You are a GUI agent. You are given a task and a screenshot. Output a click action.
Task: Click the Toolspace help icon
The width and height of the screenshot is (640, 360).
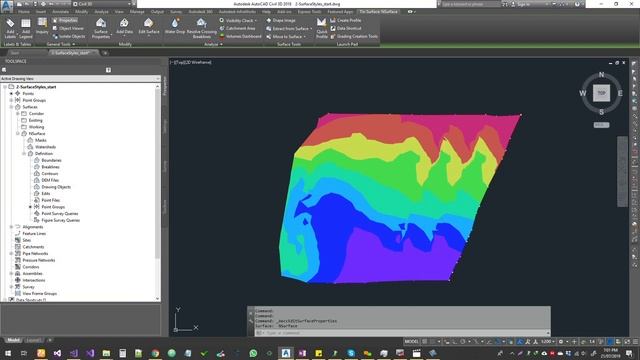tap(108, 70)
